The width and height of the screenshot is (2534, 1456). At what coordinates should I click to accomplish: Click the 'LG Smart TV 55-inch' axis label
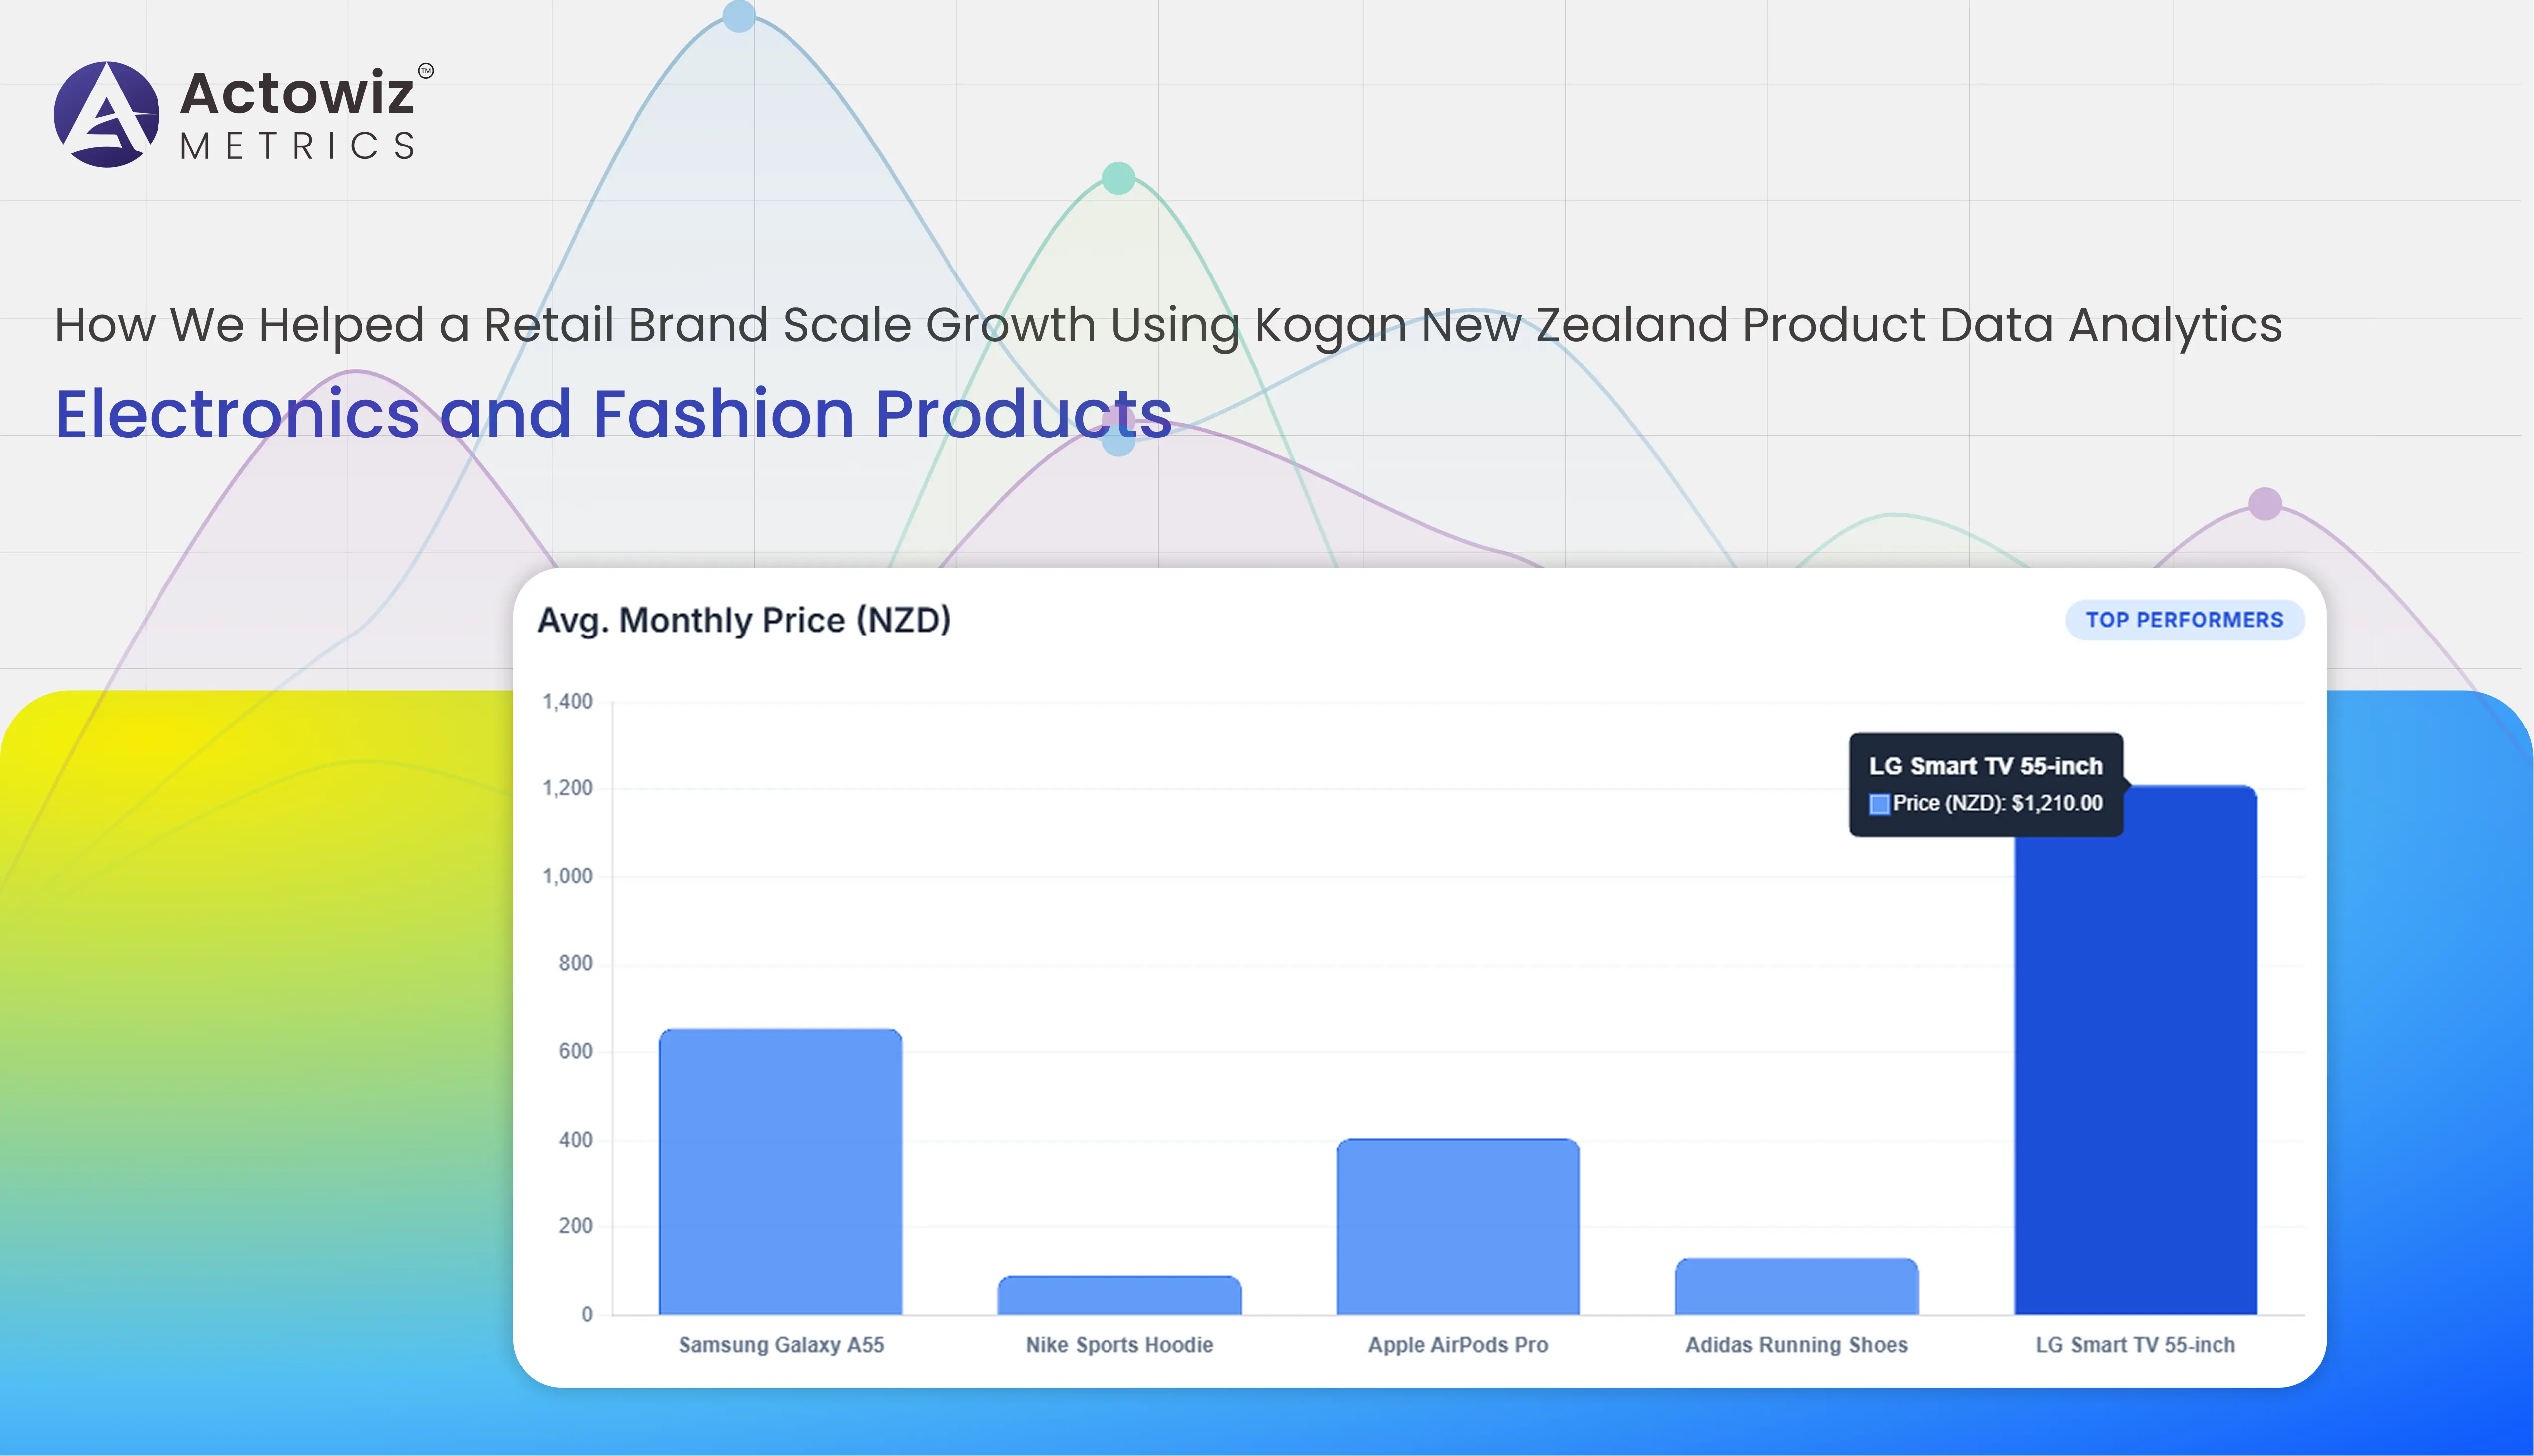click(2135, 1345)
